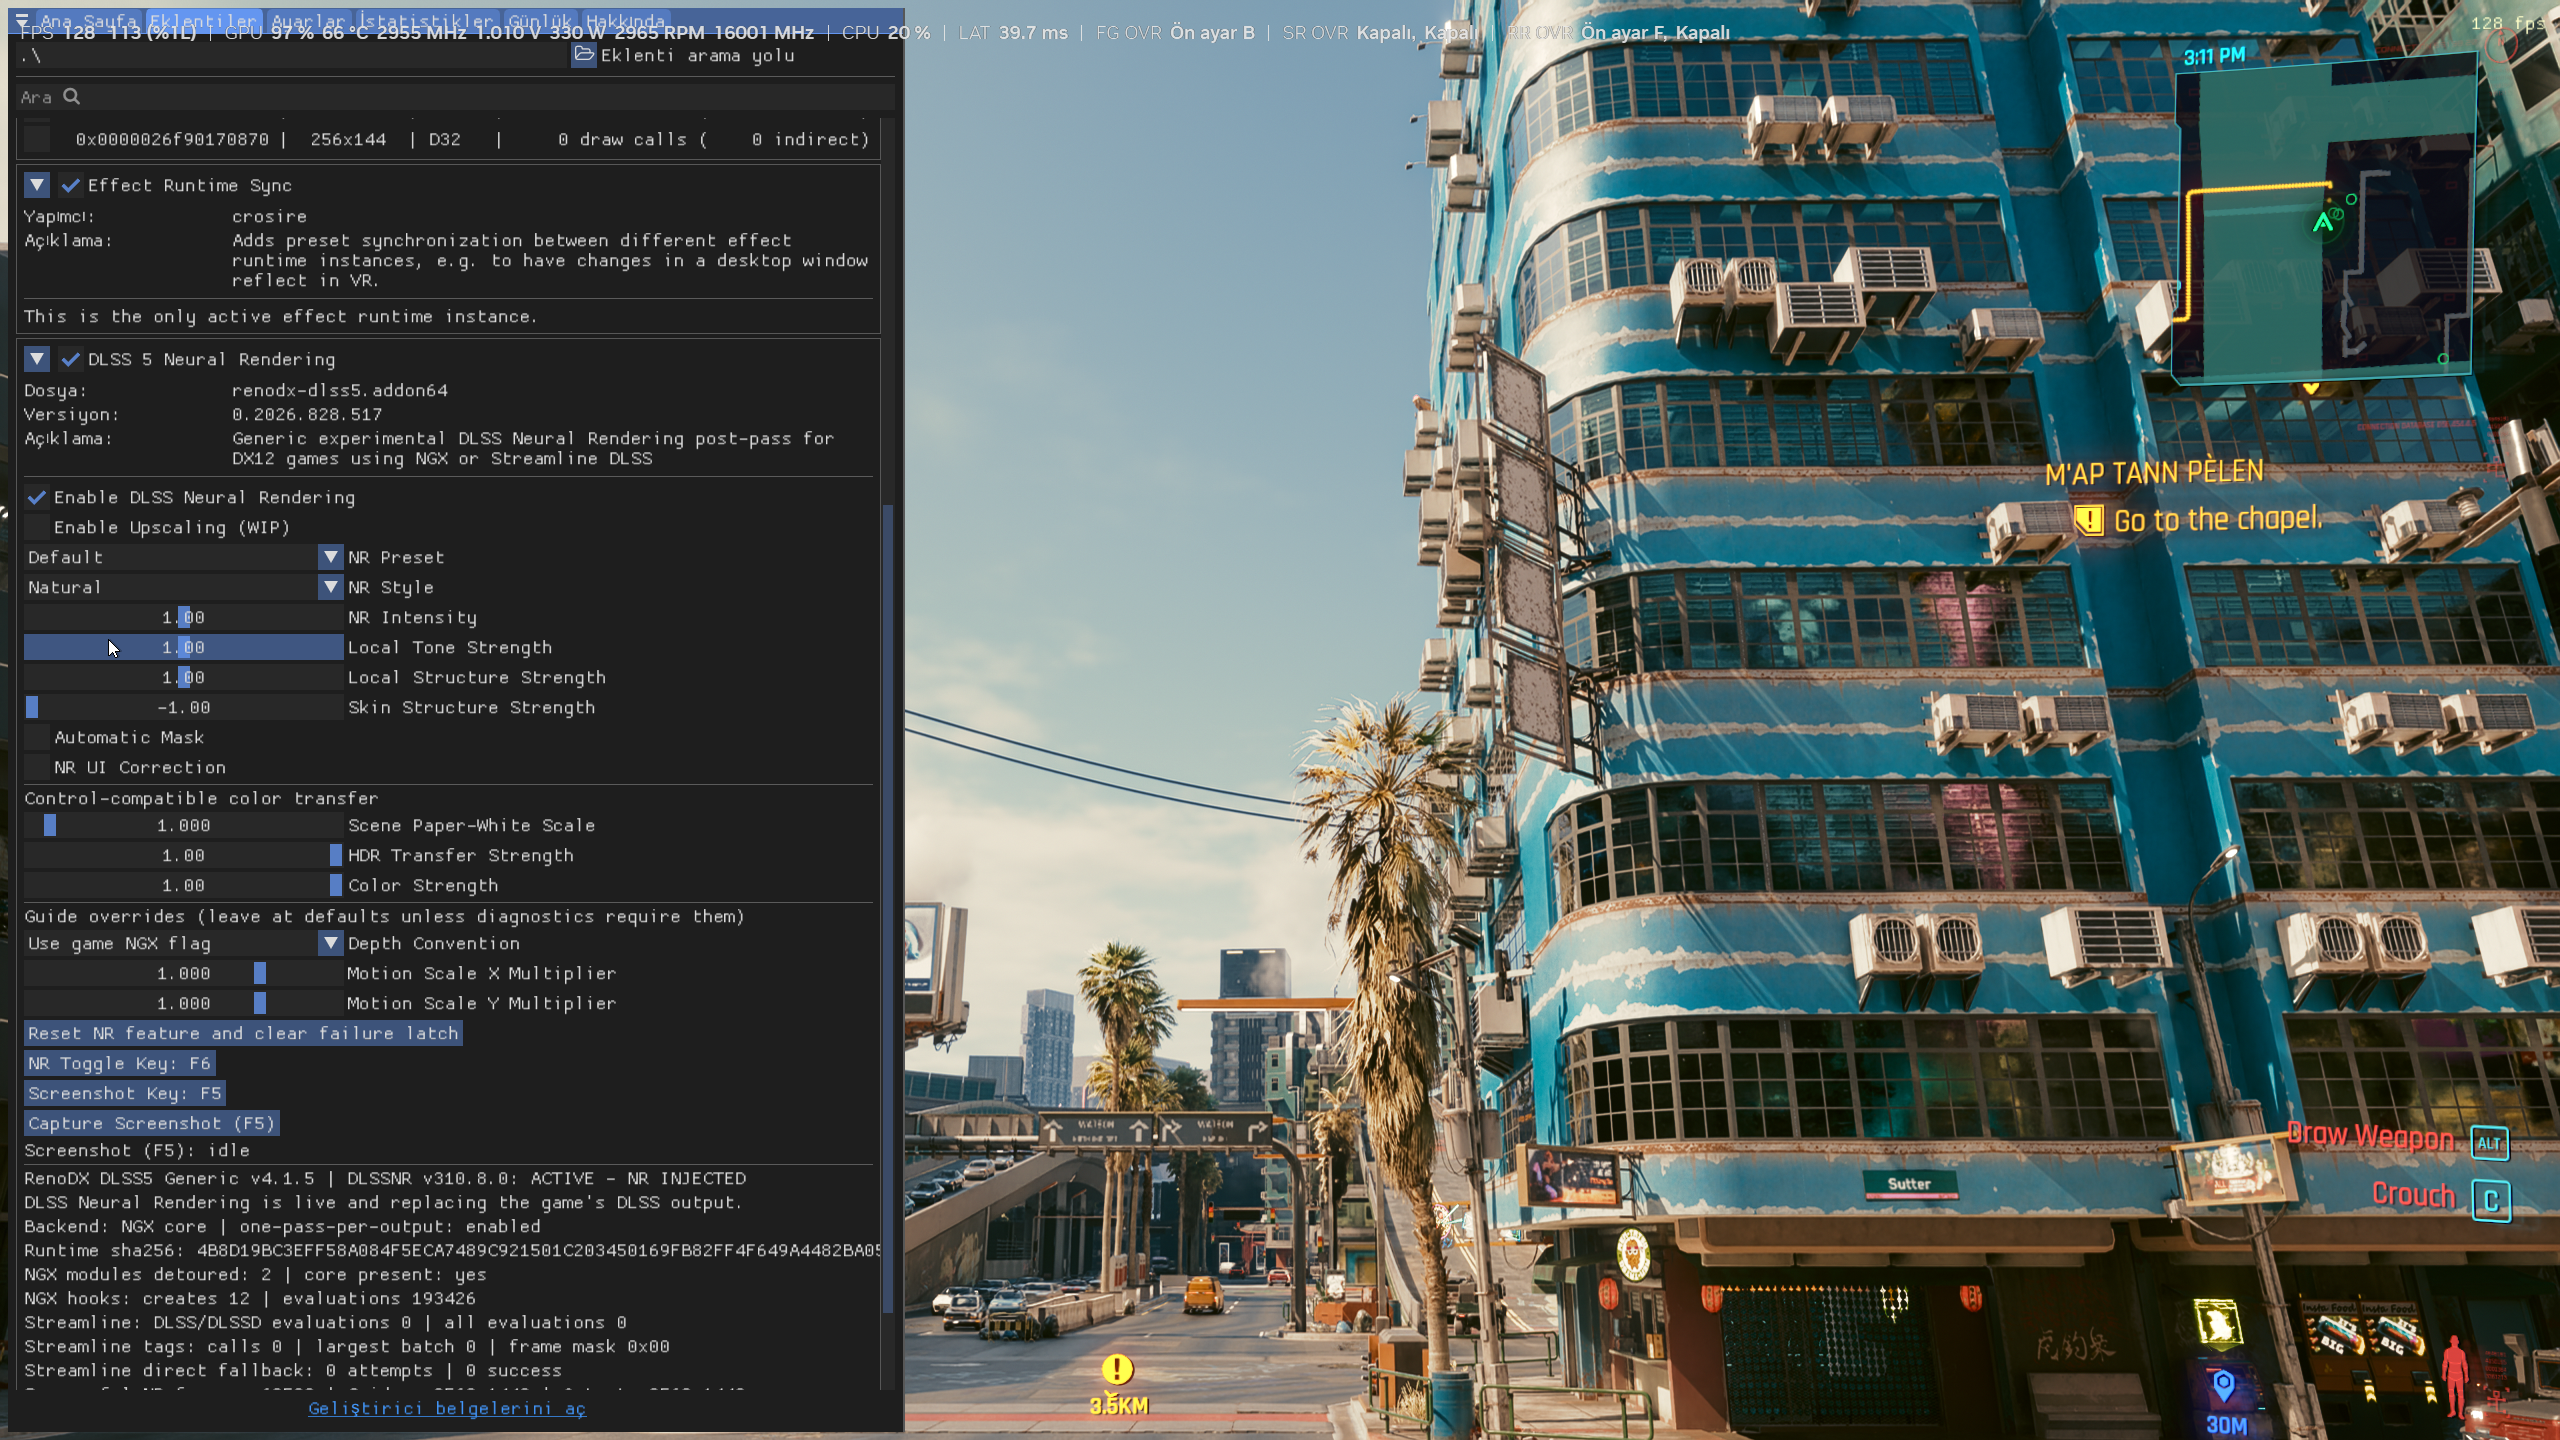The height and width of the screenshot is (1440, 2560).
Task: Open the Ana Sayfa tab
Action: click(88, 21)
